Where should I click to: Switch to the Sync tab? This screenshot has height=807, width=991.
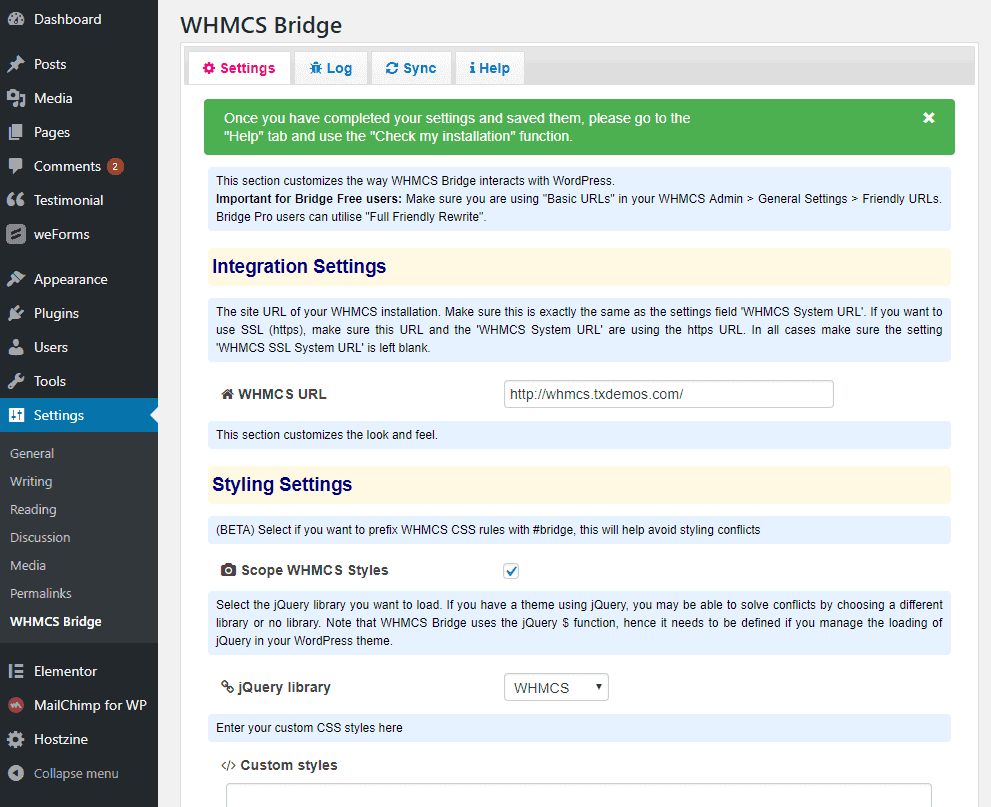(x=411, y=68)
